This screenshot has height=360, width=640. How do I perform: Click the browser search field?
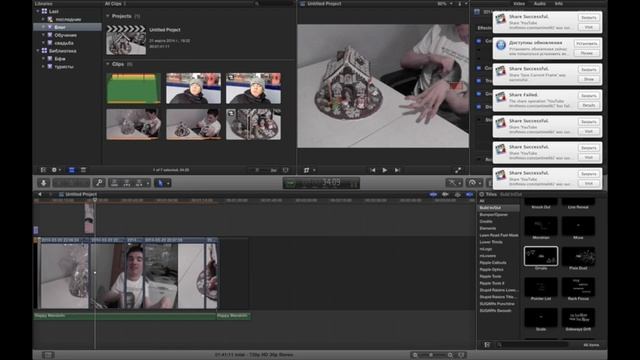[x=273, y=4]
